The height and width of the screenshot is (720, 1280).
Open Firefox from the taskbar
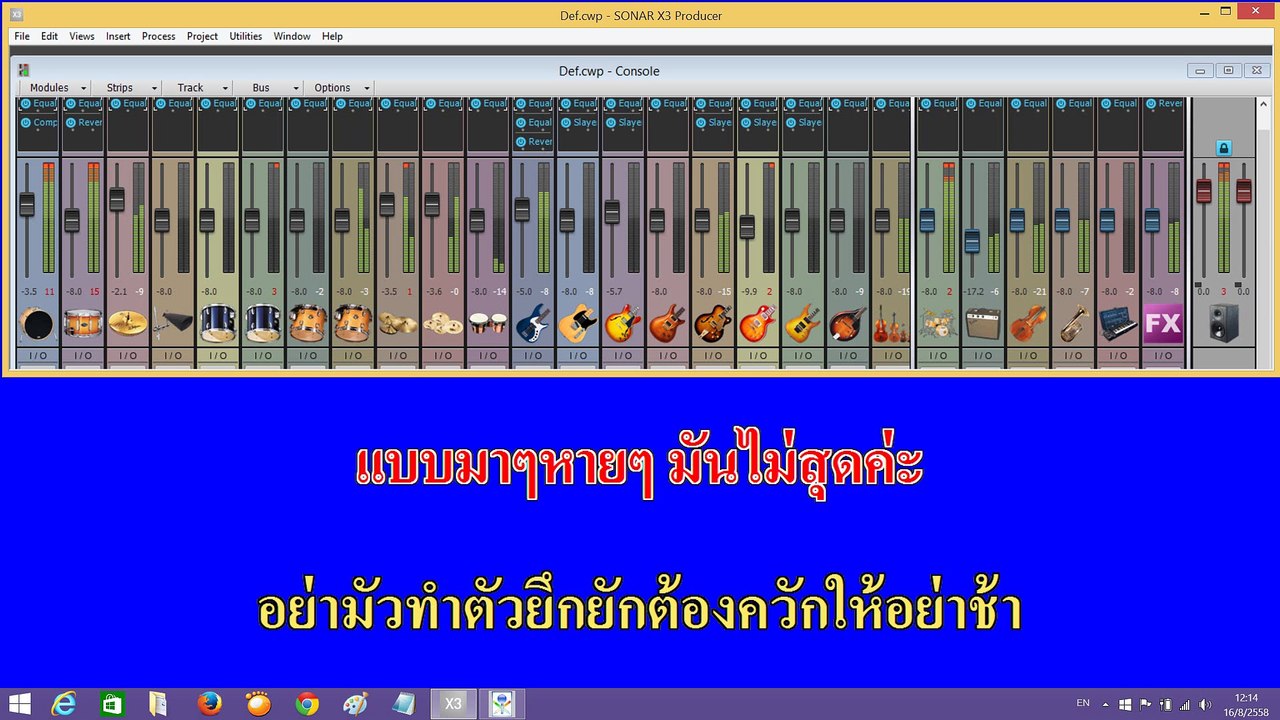click(x=210, y=704)
